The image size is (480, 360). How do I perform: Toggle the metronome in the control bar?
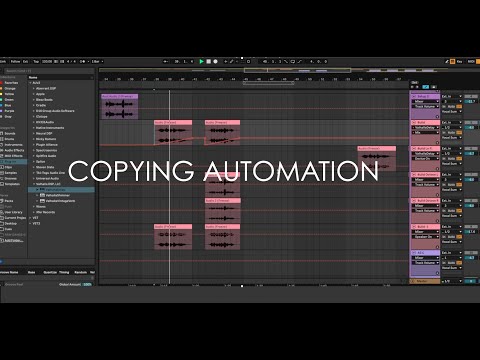83,61
